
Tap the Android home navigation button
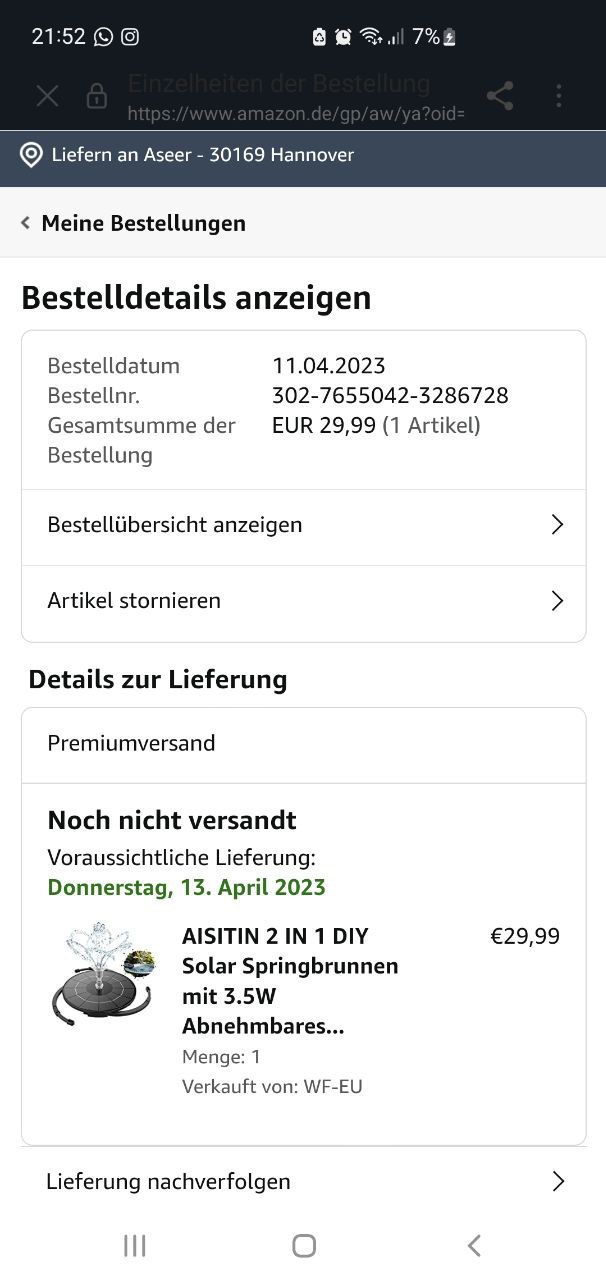coord(304,1245)
